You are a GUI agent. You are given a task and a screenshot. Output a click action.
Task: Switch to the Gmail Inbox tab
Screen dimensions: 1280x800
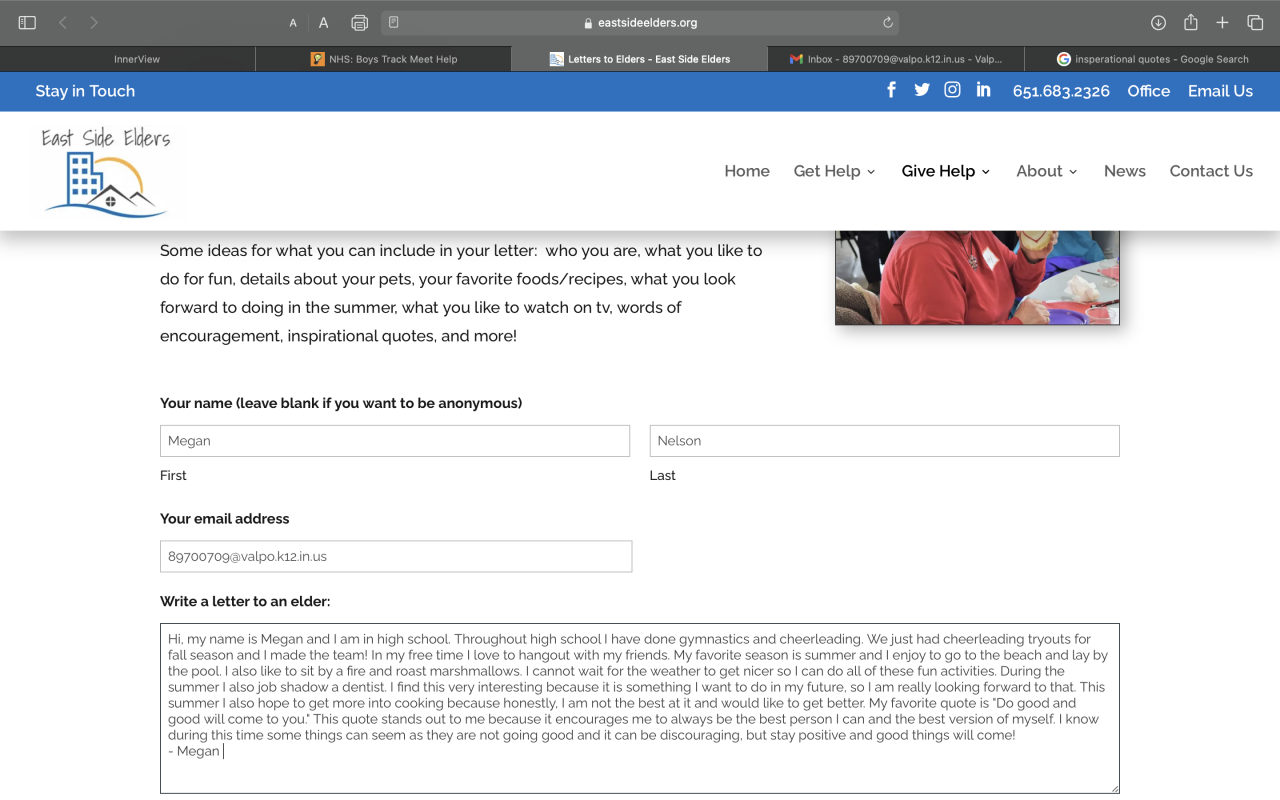(896, 59)
